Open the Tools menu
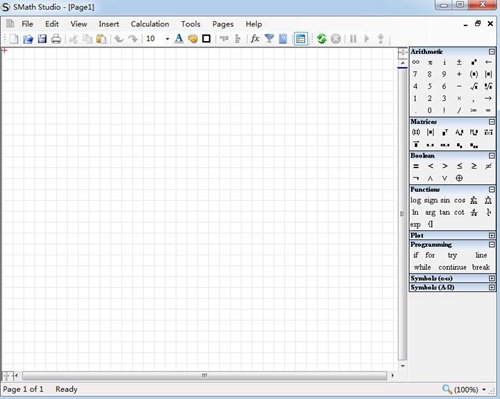Viewport: 500px width, 399px height. (x=191, y=24)
